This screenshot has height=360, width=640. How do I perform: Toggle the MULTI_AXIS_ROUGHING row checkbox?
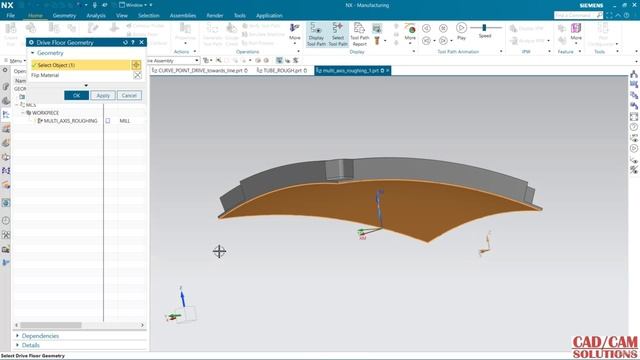(108, 121)
